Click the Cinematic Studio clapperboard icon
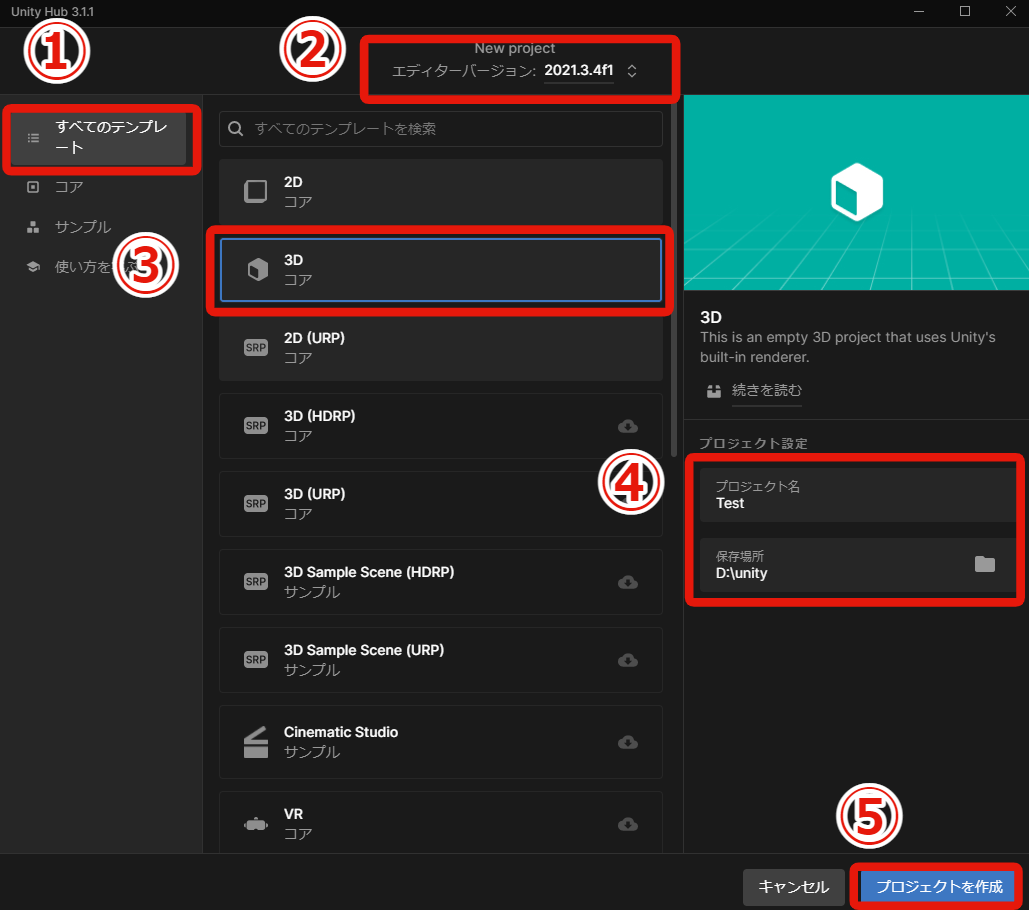Viewport: 1029px width, 910px height. click(x=256, y=742)
